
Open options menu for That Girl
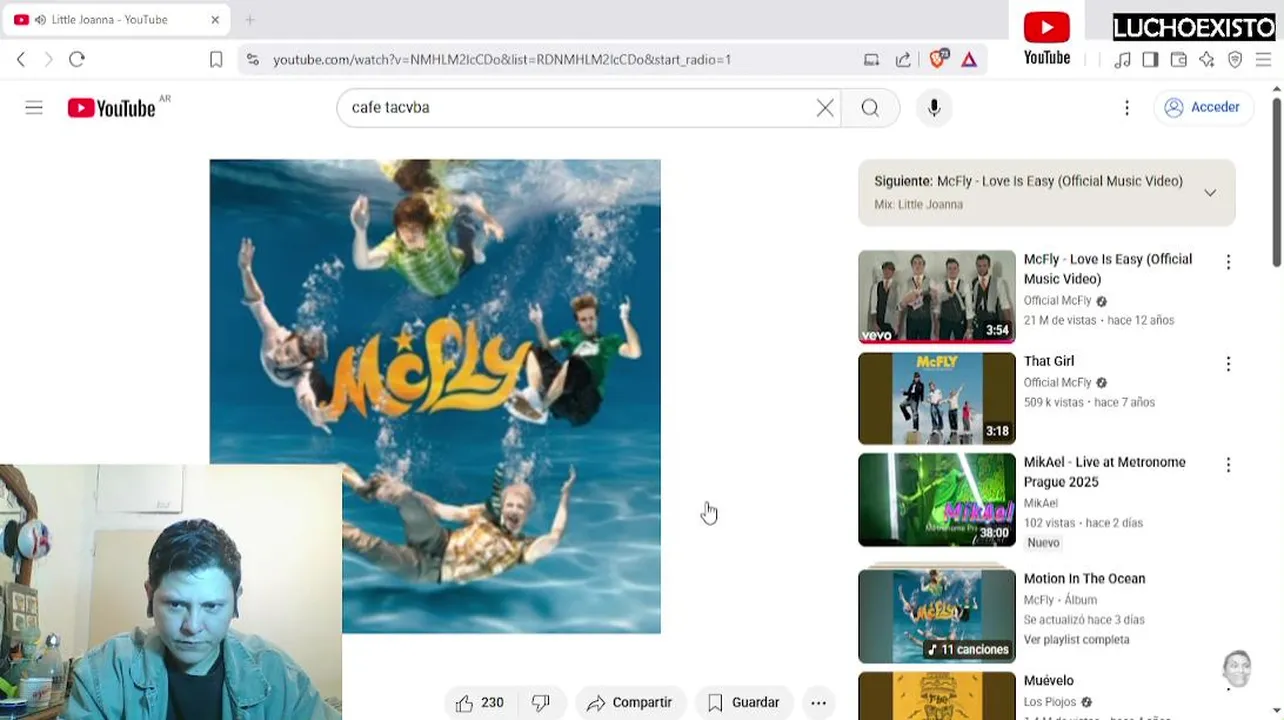pyautogui.click(x=1228, y=364)
